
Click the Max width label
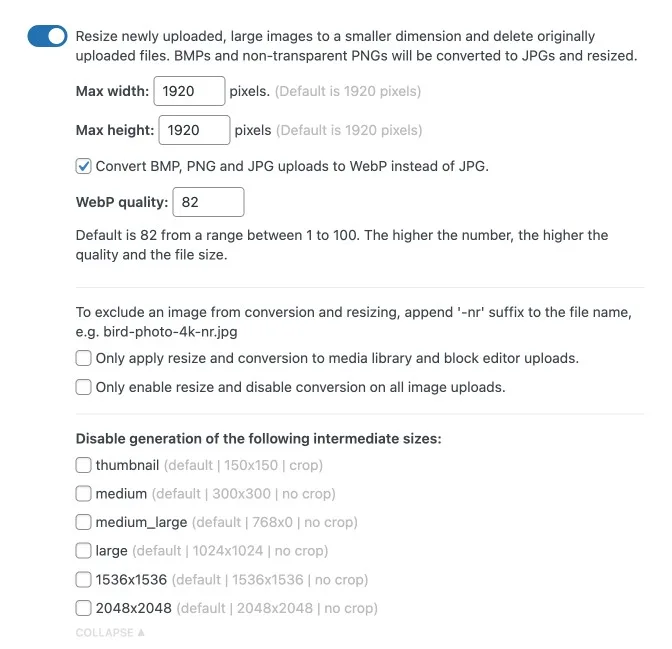pos(112,92)
